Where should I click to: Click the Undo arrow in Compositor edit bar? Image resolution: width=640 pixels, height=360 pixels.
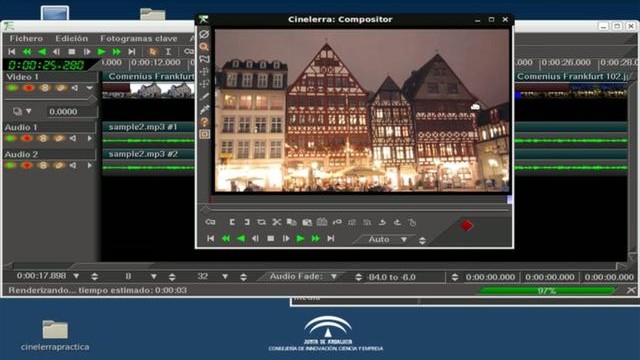click(x=382, y=222)
